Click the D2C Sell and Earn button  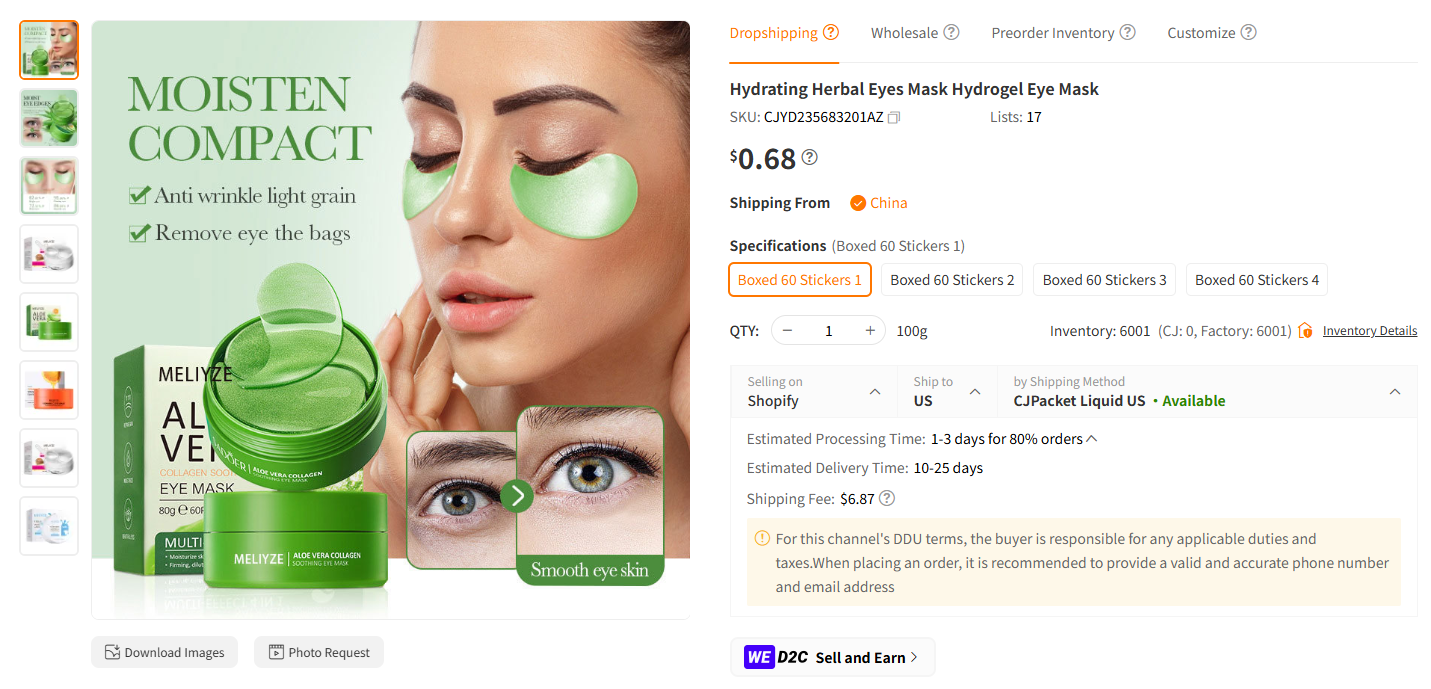(832, 657)
